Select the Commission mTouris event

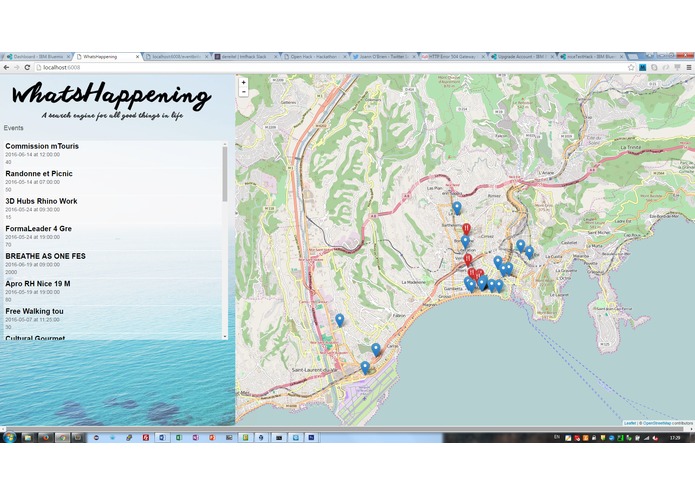(113, 153)
